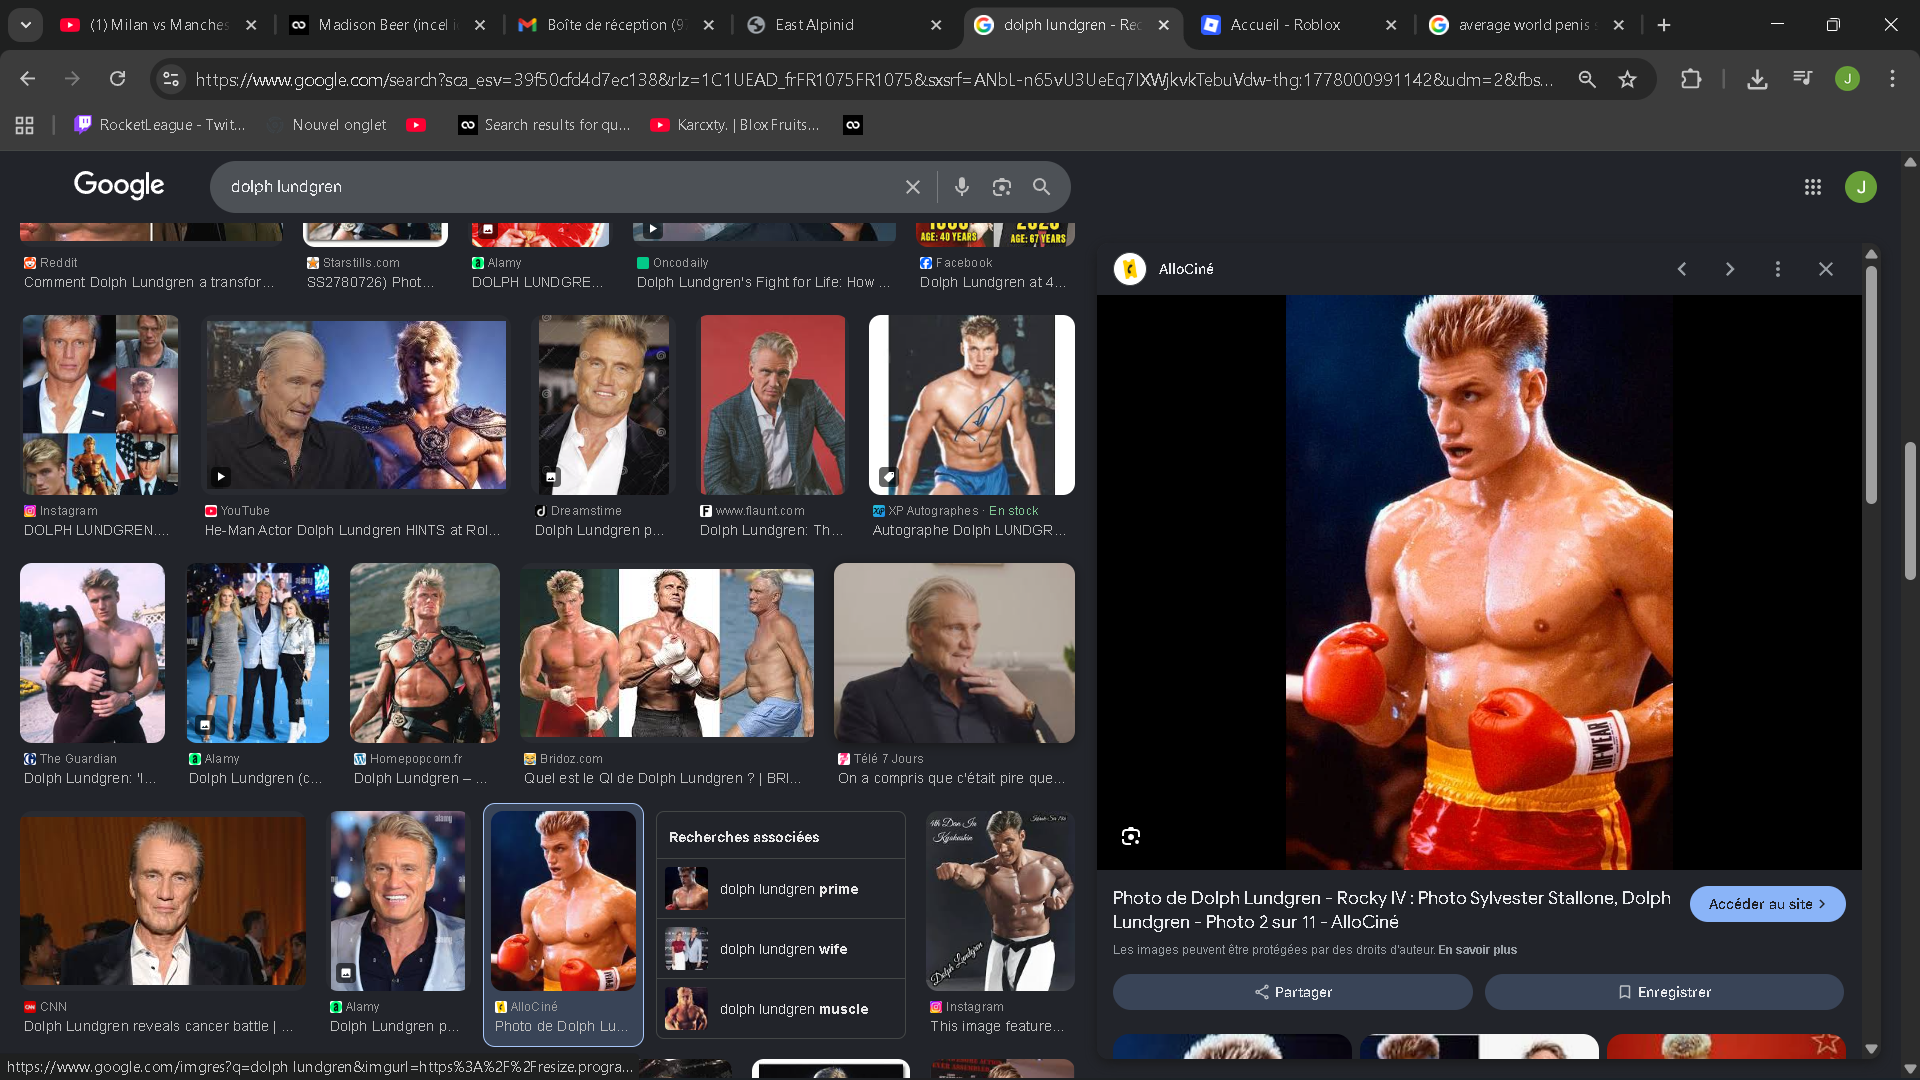Click the Google logo

click(x=119, y=185)
